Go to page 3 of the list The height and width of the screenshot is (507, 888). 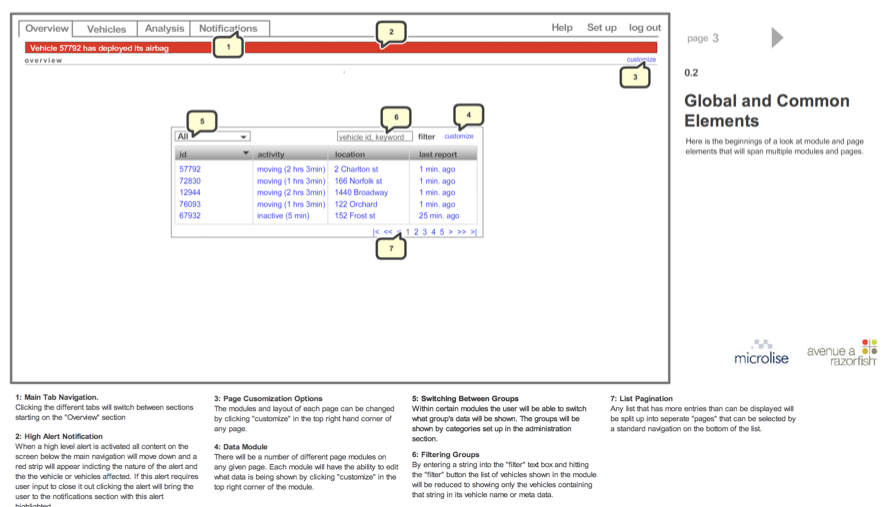click(x=425, y=232)
